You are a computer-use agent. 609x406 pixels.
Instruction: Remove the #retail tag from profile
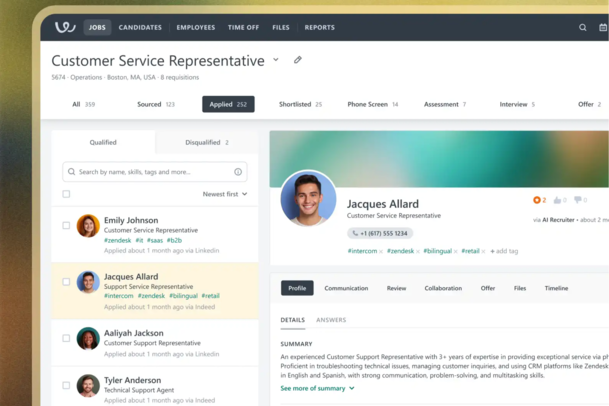pyautogui.click(x=484, y=251)
